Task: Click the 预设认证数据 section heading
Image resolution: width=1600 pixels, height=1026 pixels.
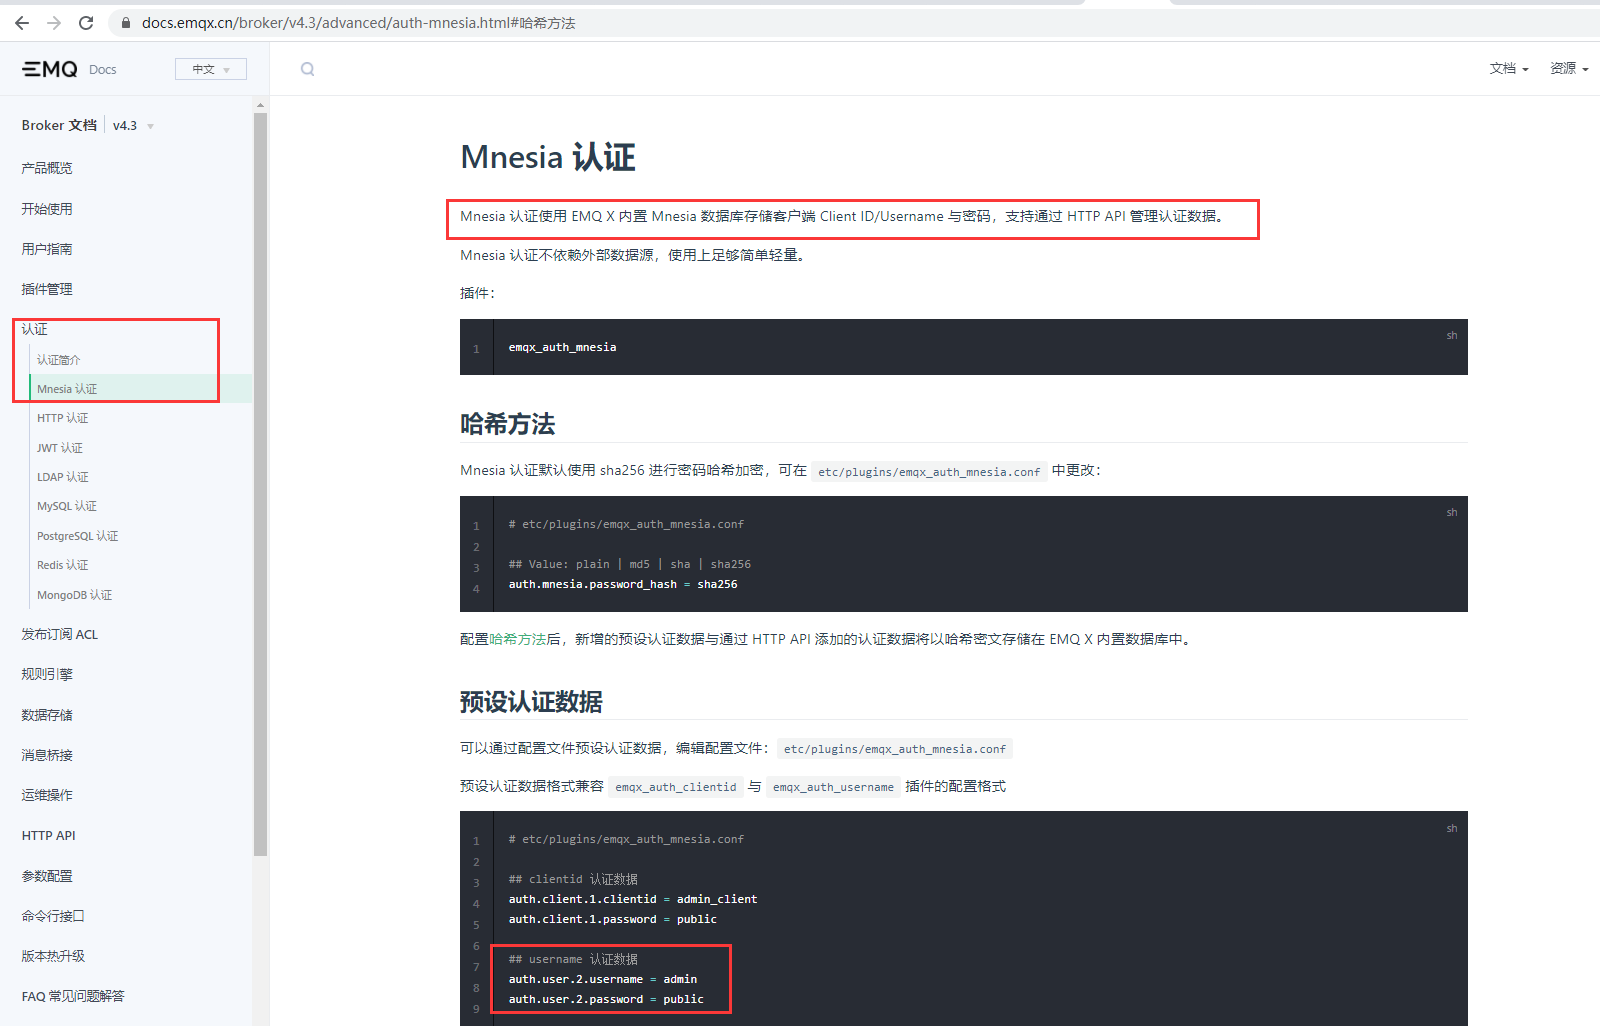Action: (x=531, y=702)
